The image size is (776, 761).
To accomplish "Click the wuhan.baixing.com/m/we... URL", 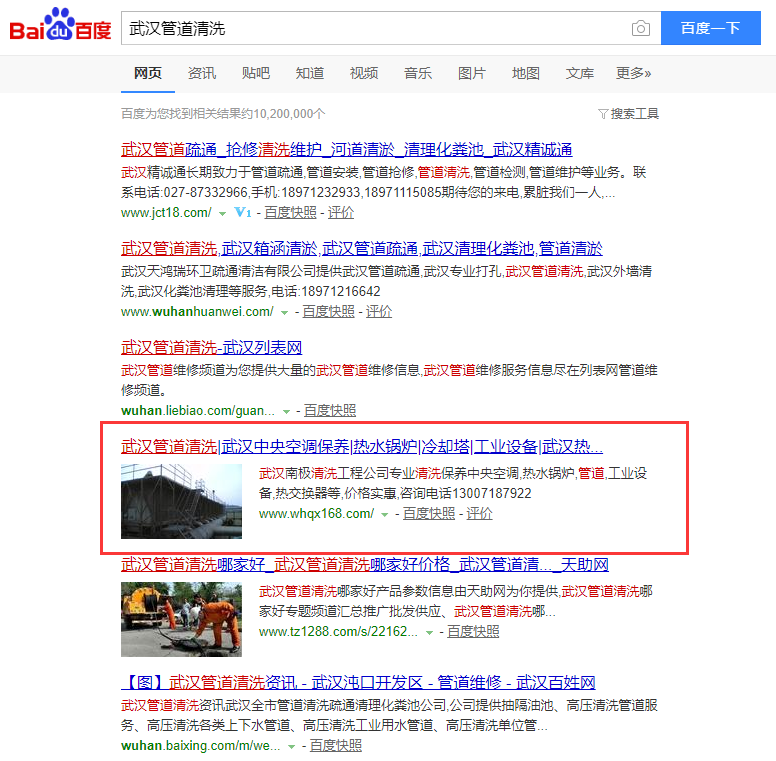I will (200, 746).
